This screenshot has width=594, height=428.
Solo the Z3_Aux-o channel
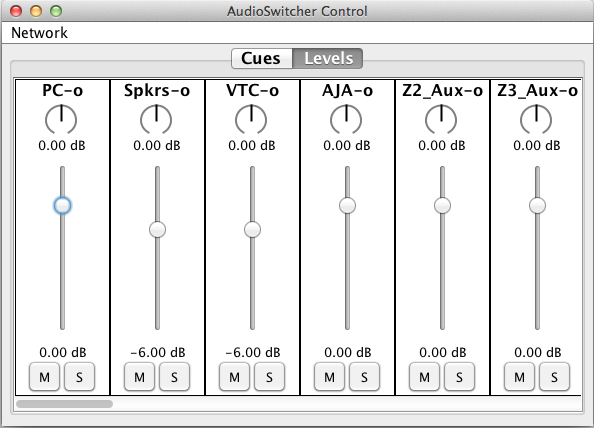tap(555, 377)
